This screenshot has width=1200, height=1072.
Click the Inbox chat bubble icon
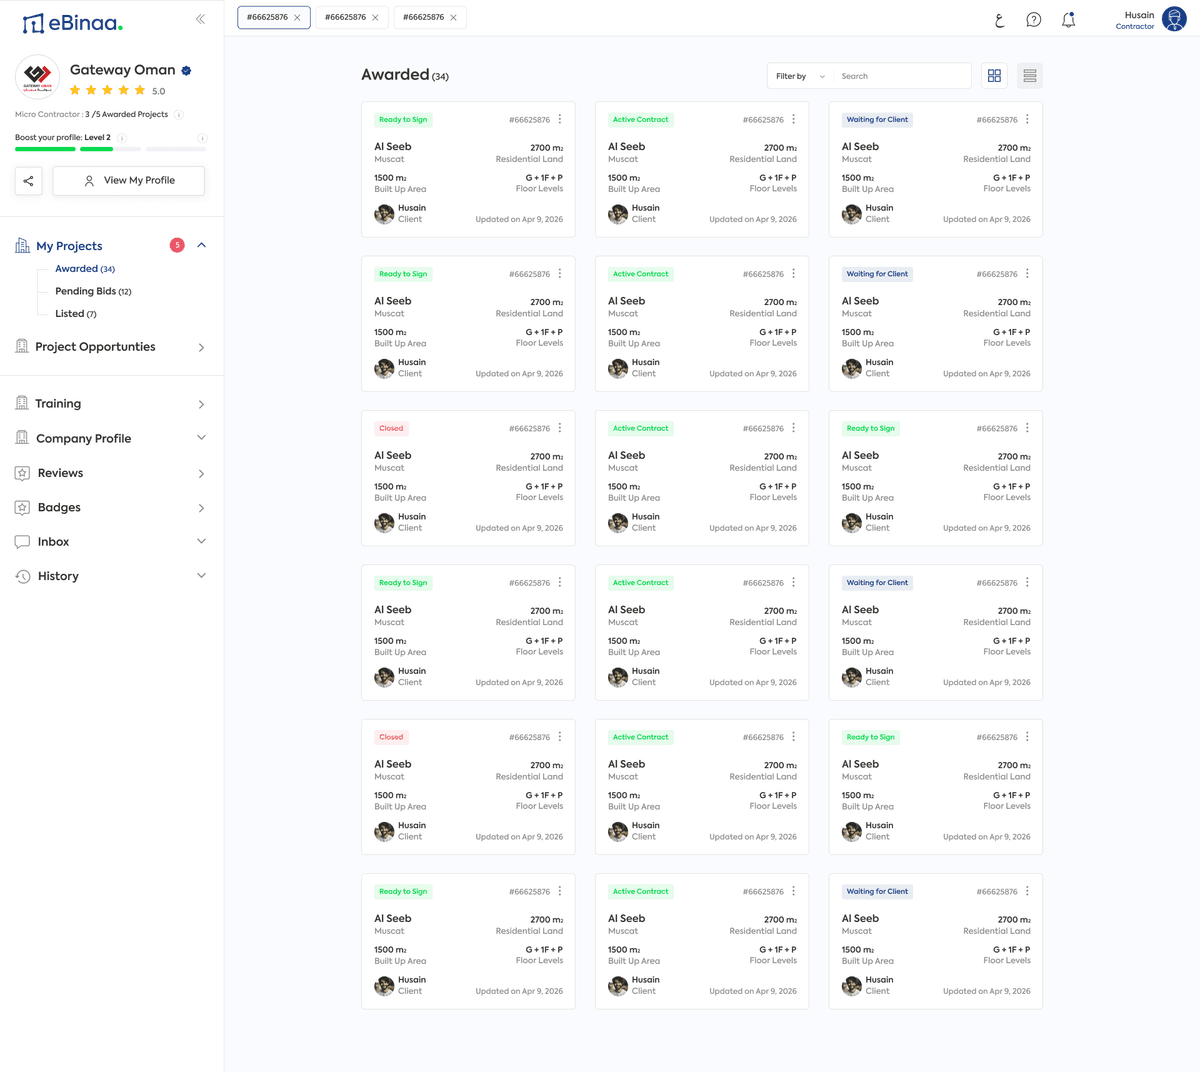point(22,542)
